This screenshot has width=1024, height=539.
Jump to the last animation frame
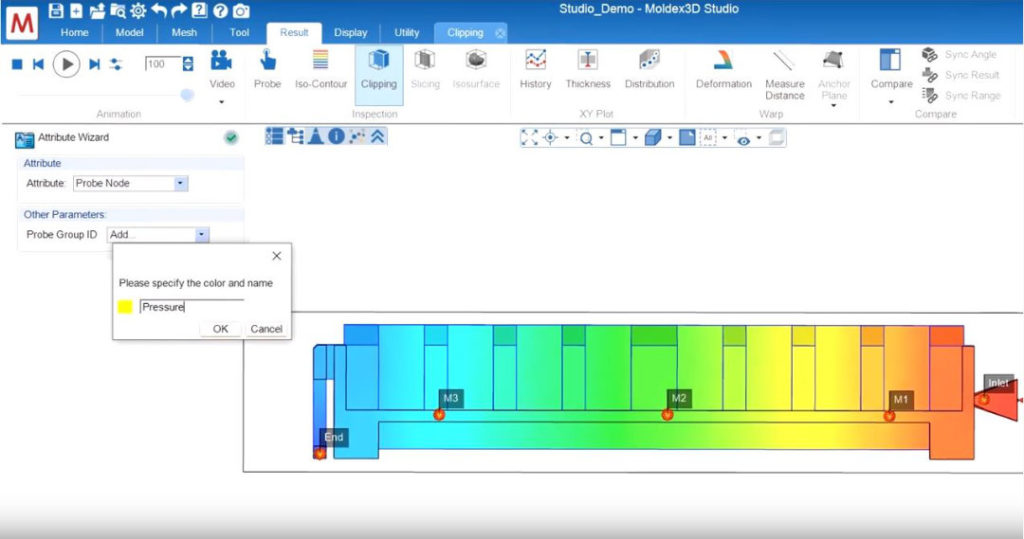coord(94,64)
